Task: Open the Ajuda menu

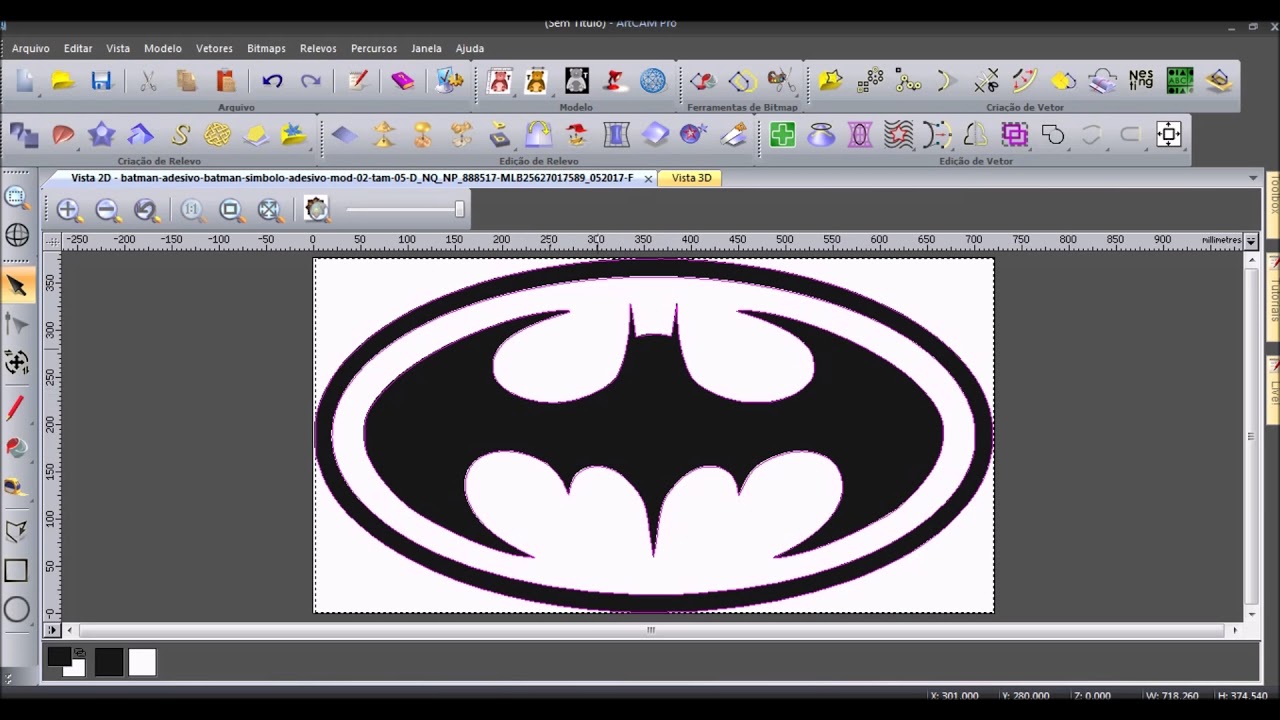Action: pos(470,48)
